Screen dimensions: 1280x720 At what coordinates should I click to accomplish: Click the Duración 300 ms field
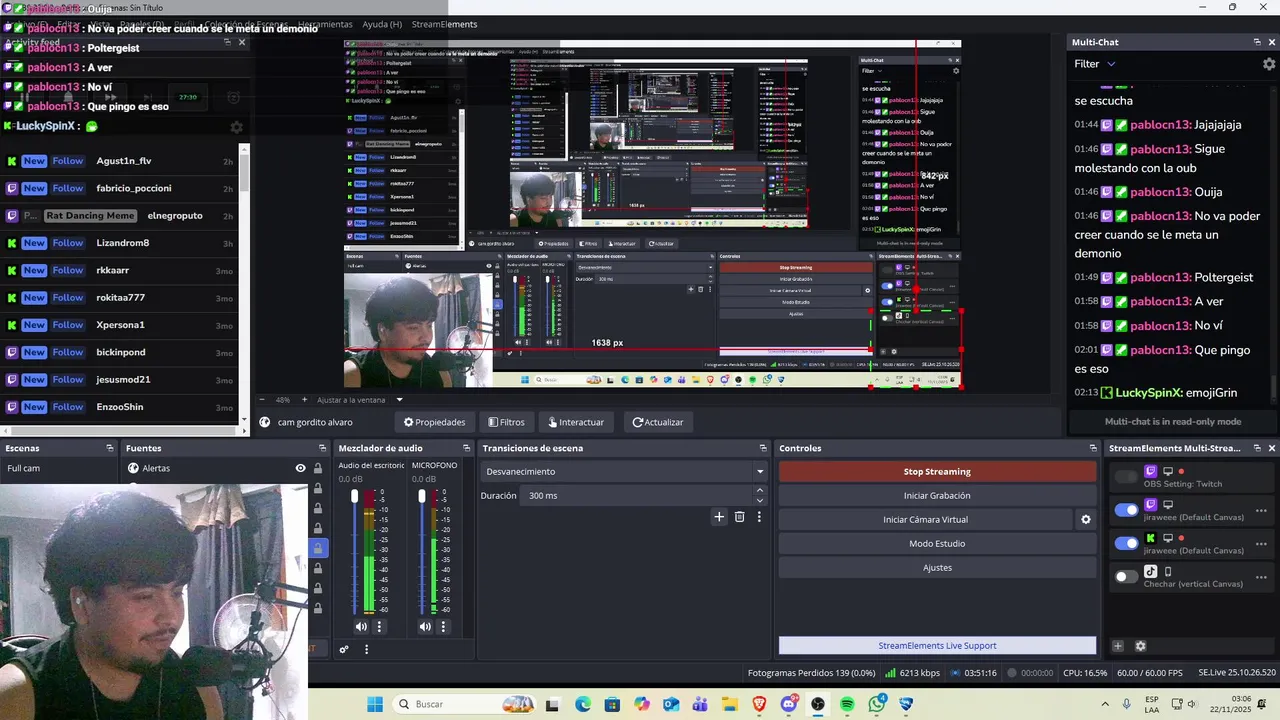pyautogui.click(x=637, y=496)
